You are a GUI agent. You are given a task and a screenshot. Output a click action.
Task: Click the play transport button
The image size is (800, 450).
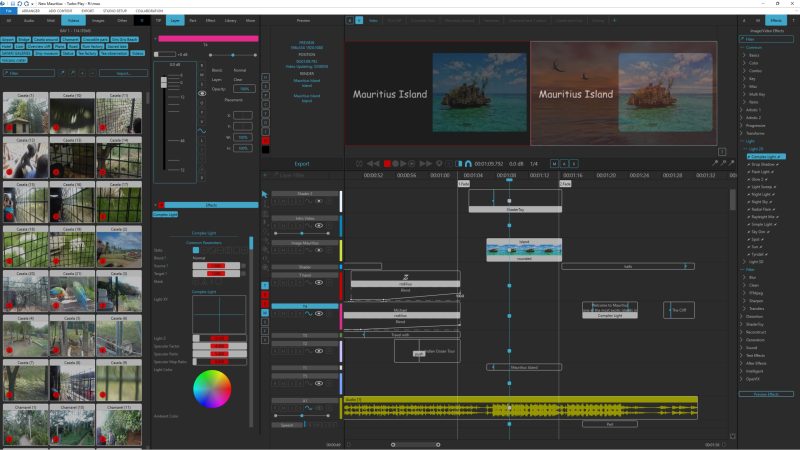(404, 164)
